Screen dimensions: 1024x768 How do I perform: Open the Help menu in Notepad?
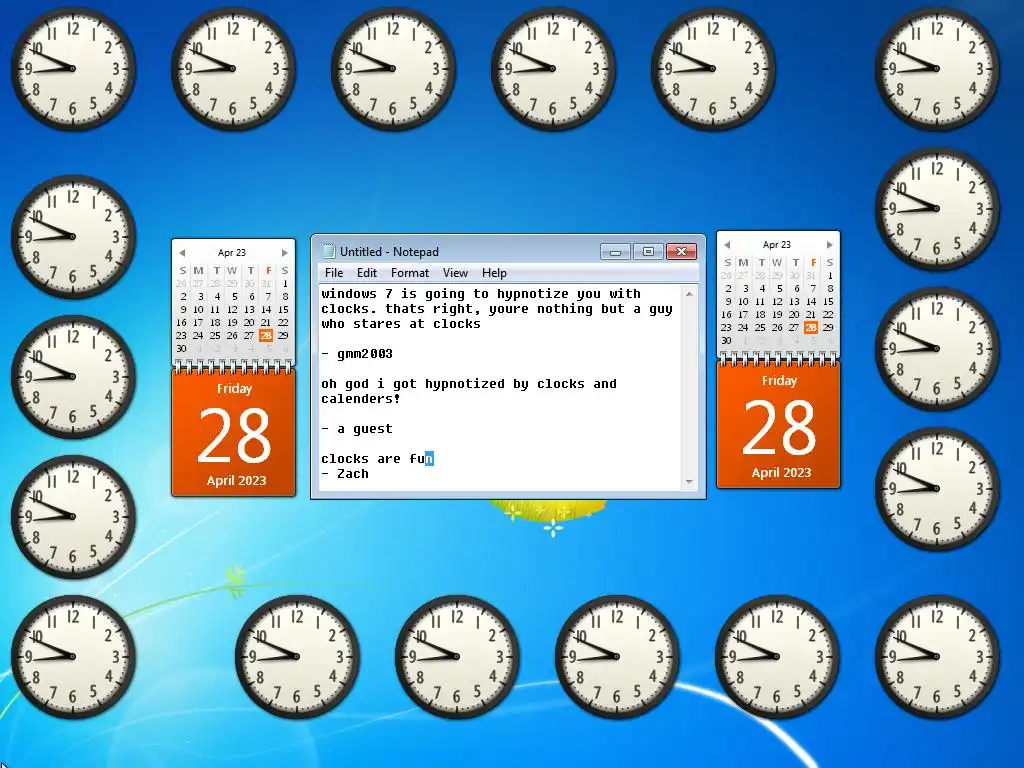[494, 273]
